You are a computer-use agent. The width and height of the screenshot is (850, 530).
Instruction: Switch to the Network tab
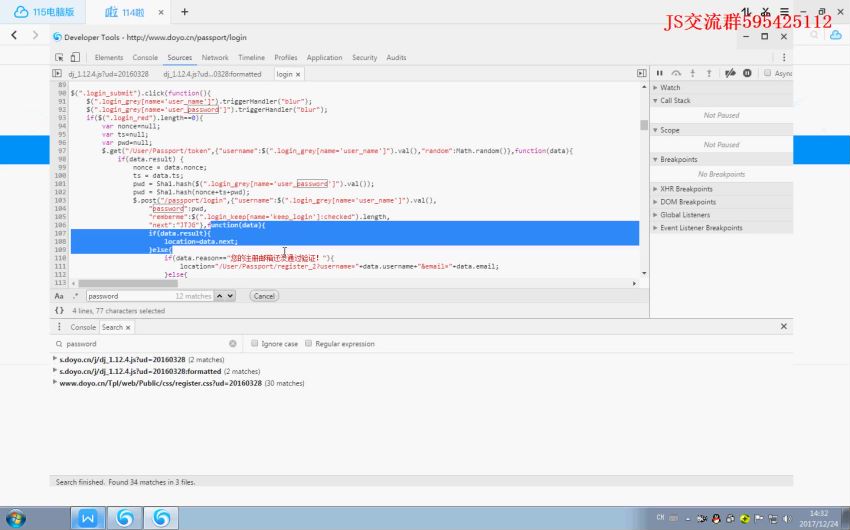tap(215, 58)
